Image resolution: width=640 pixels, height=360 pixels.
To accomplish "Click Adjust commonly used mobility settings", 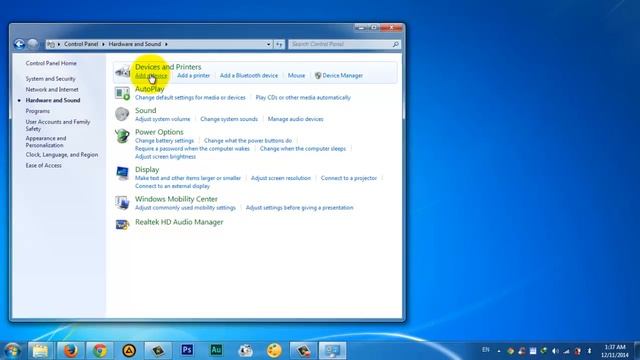I will tap(185, 208).
